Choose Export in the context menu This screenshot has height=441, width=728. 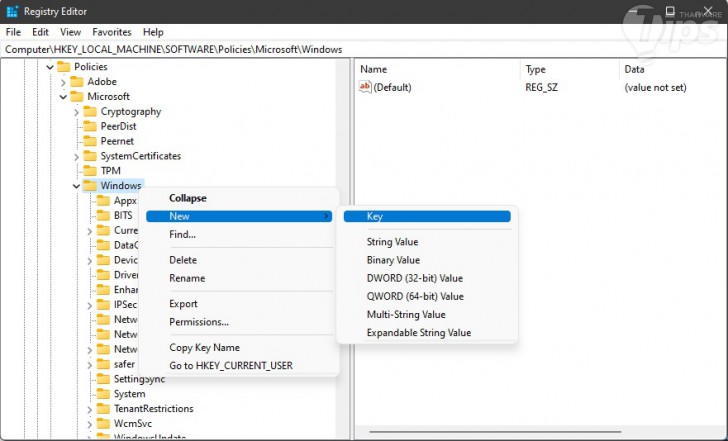click(x=239, y=304)
